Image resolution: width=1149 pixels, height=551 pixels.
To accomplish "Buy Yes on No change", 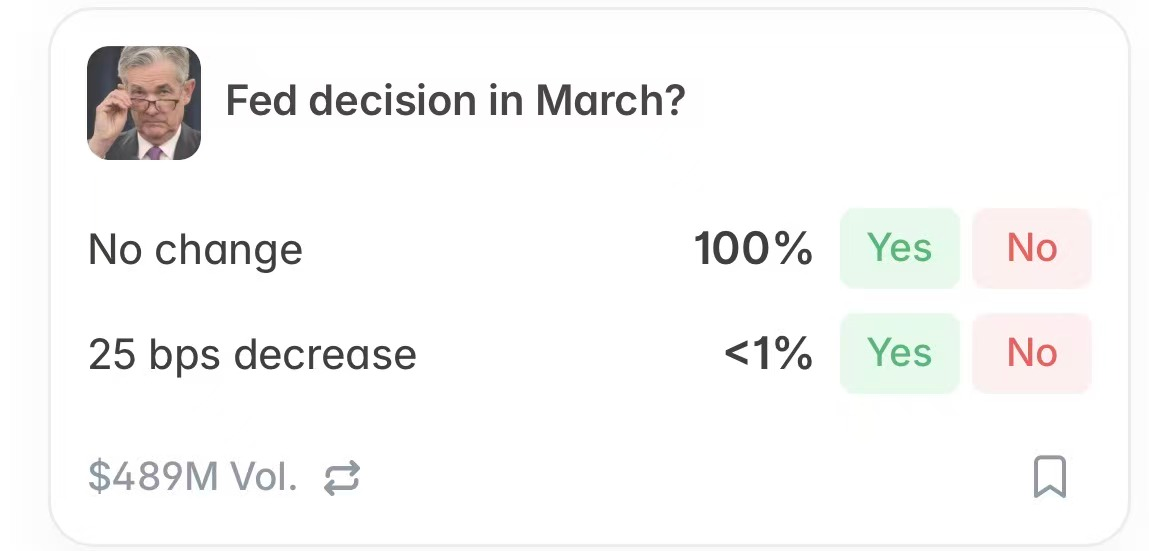I will (899, 248).
